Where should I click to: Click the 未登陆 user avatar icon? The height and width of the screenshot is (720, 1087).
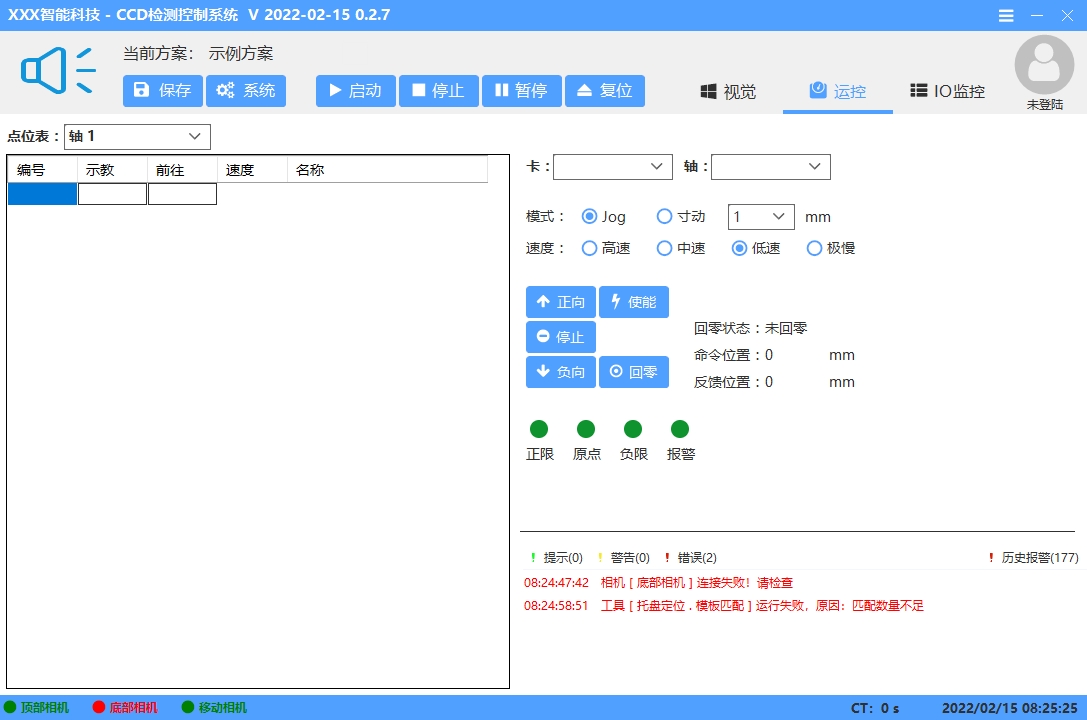(1044, 64)
